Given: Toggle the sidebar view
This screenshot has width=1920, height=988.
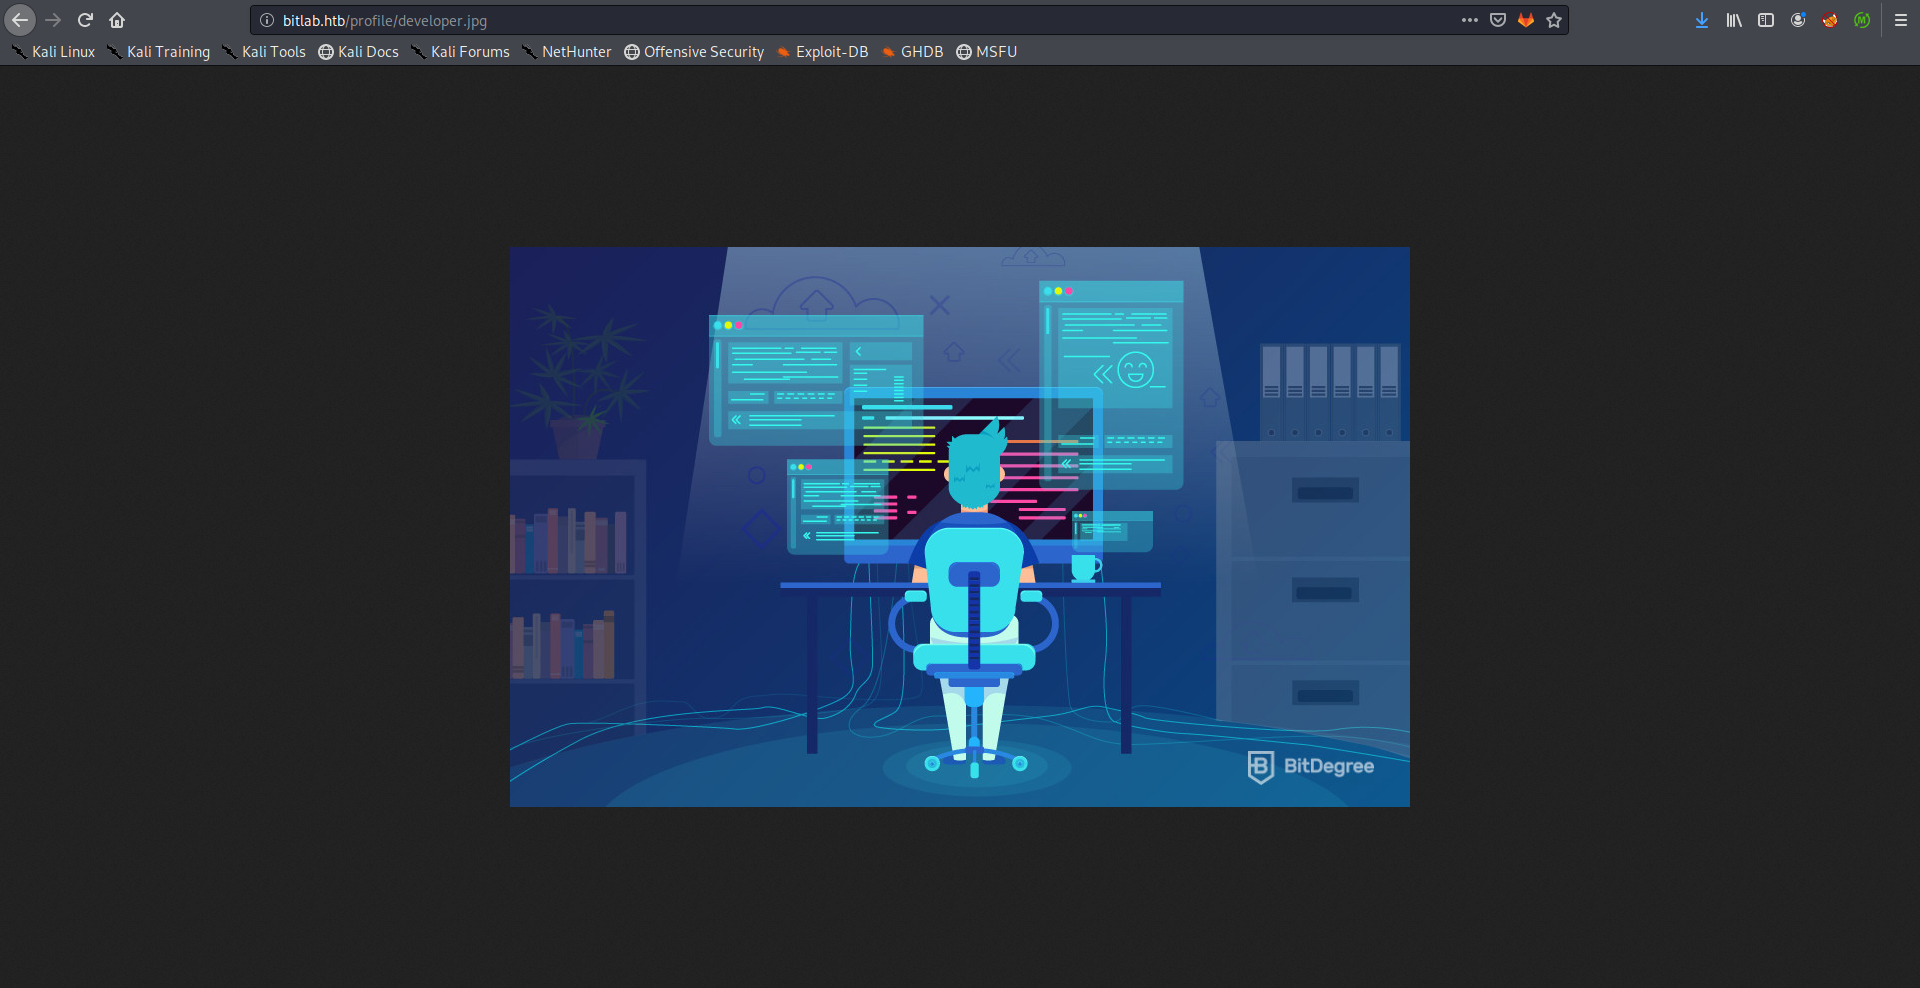Looking at the screenshot, I should point(1766,20).
